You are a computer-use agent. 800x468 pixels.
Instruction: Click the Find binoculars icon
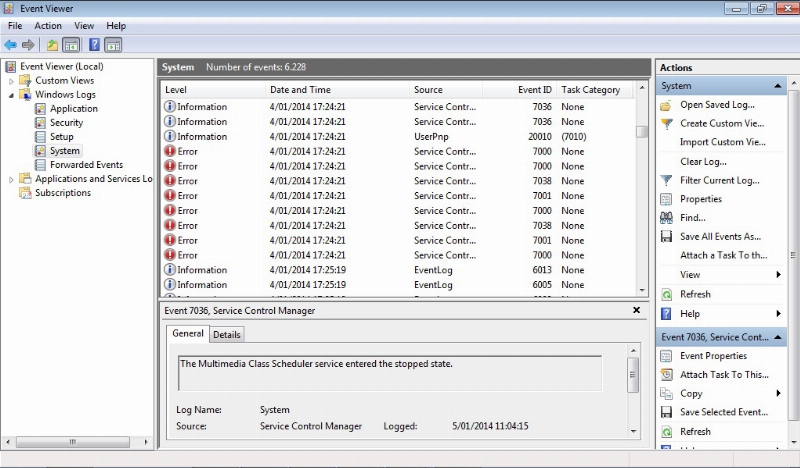(x=666, y=218)
